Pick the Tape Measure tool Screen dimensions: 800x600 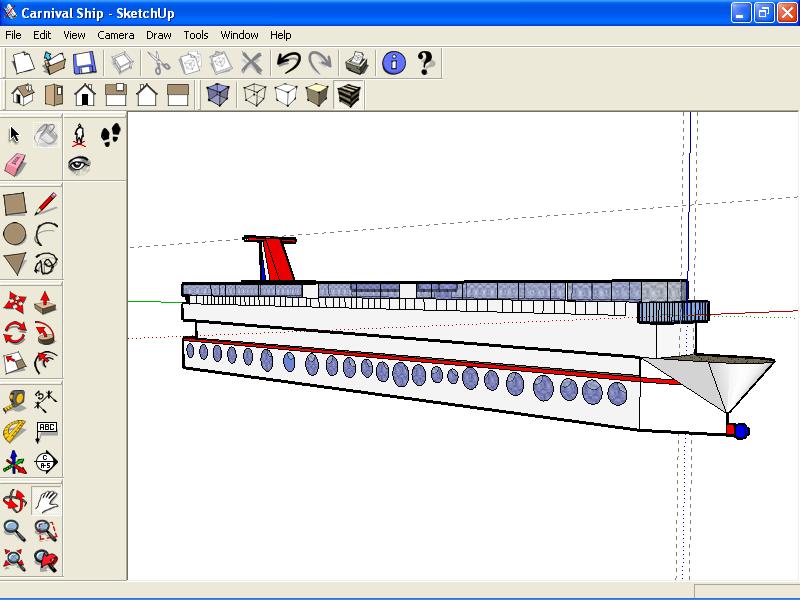[15, 401]
